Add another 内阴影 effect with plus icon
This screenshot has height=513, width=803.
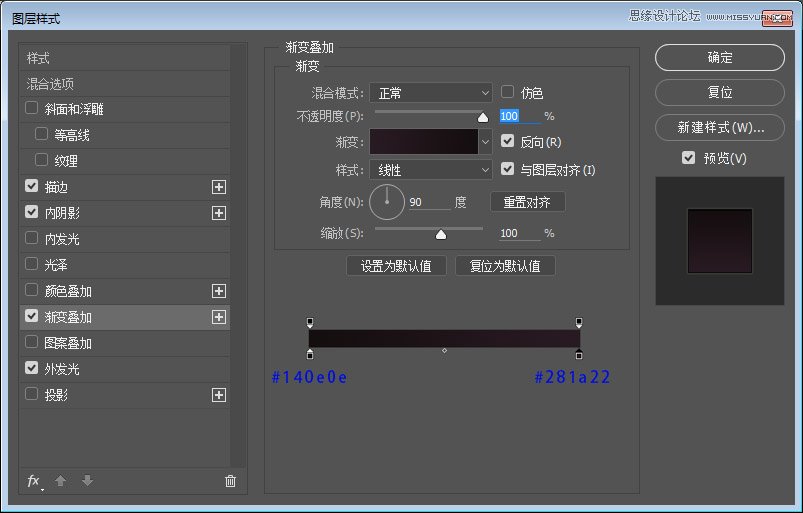coord(219,213)
